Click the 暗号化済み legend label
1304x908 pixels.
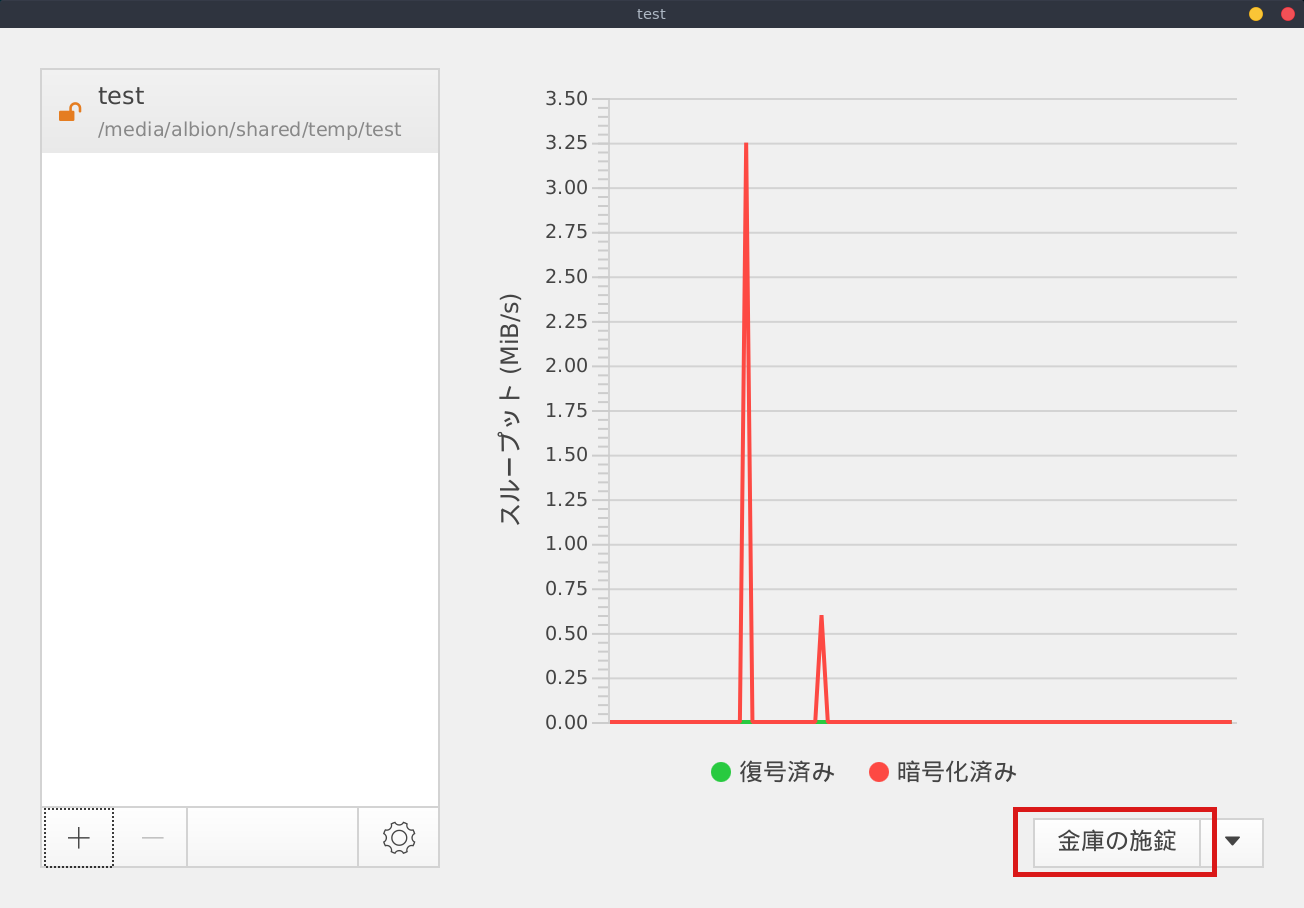(x=957, y=772)
